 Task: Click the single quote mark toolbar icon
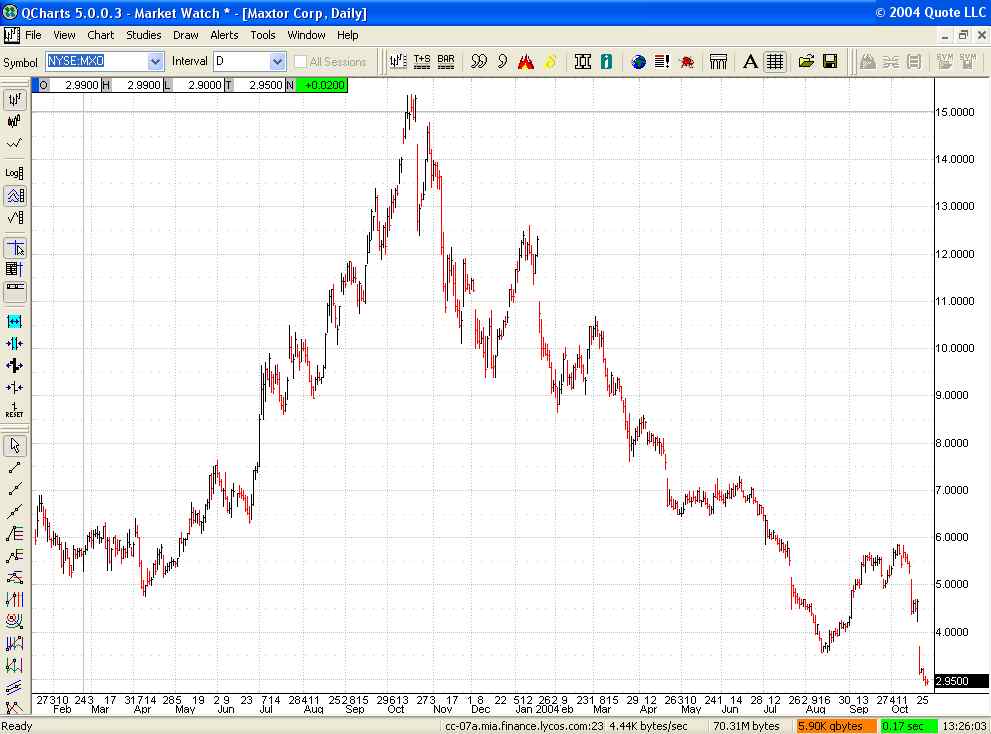pos(502,61)
